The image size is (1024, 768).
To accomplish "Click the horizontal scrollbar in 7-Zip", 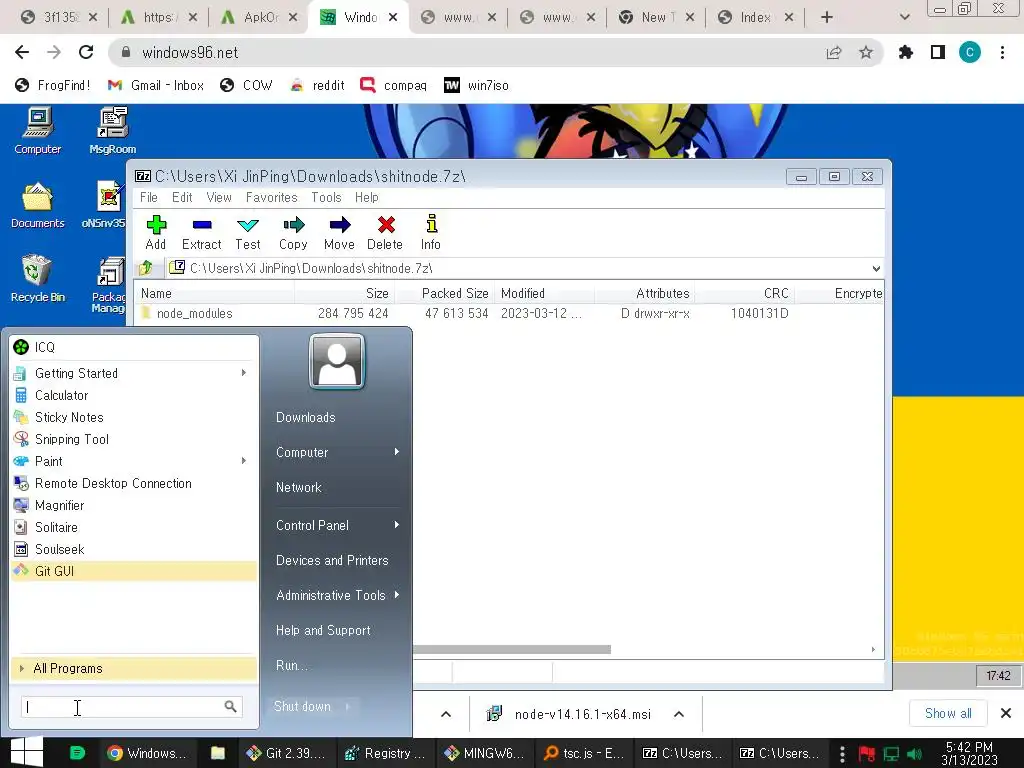I will [x=512, y=649].
